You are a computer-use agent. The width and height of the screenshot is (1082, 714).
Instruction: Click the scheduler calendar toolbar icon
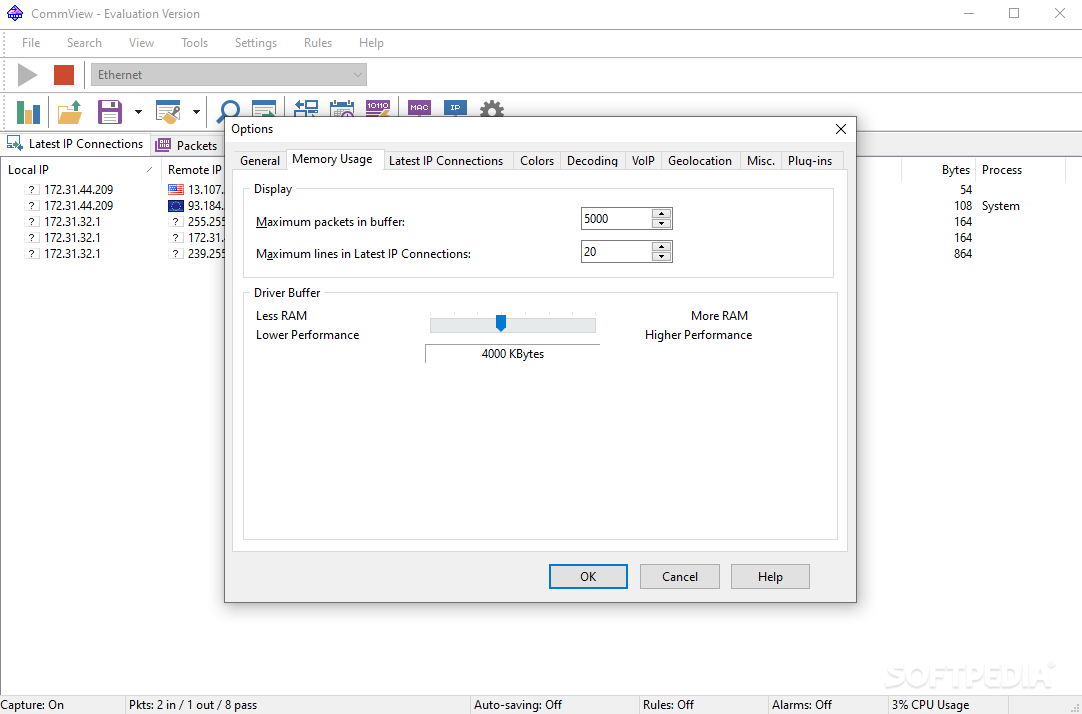click(342, 108)
